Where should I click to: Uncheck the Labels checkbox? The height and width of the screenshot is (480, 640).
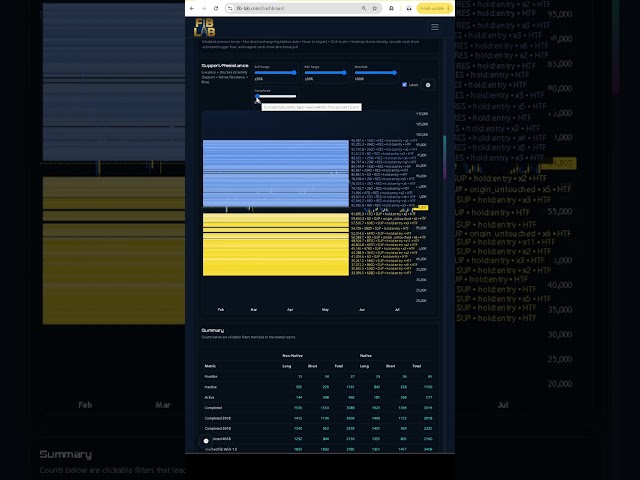[x=404, y=84]
